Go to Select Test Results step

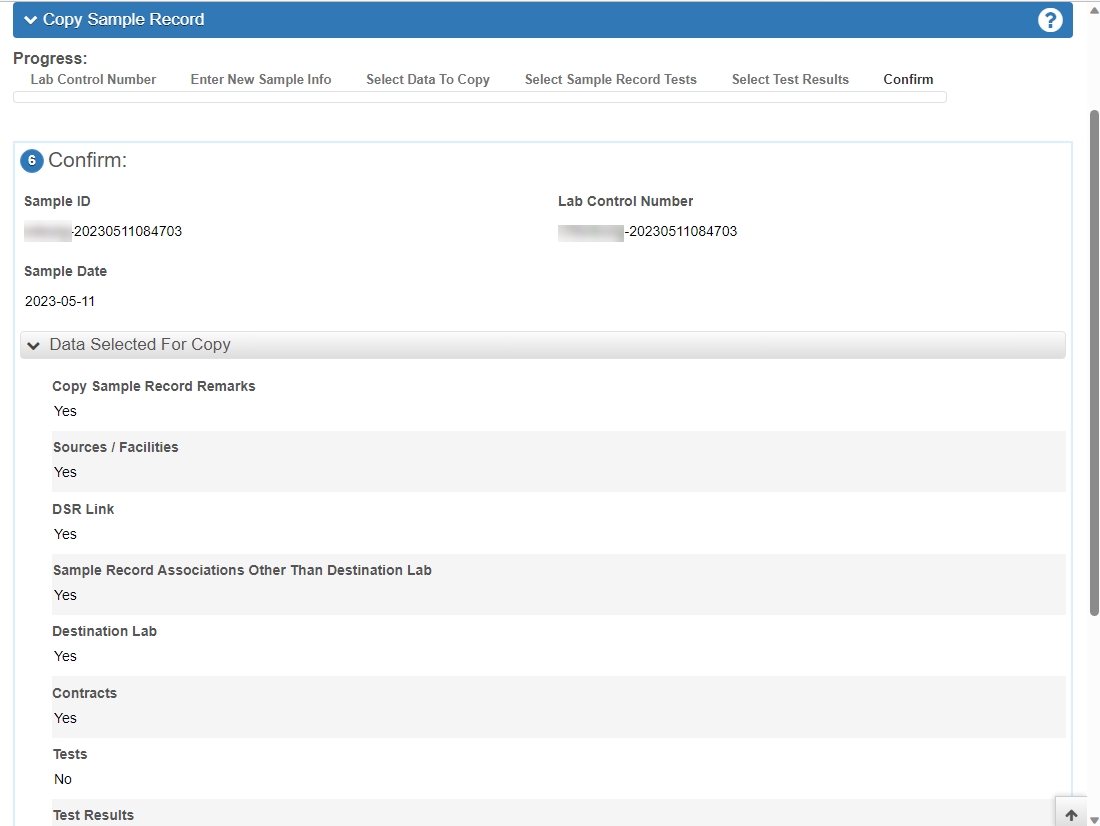click(790, 79)
